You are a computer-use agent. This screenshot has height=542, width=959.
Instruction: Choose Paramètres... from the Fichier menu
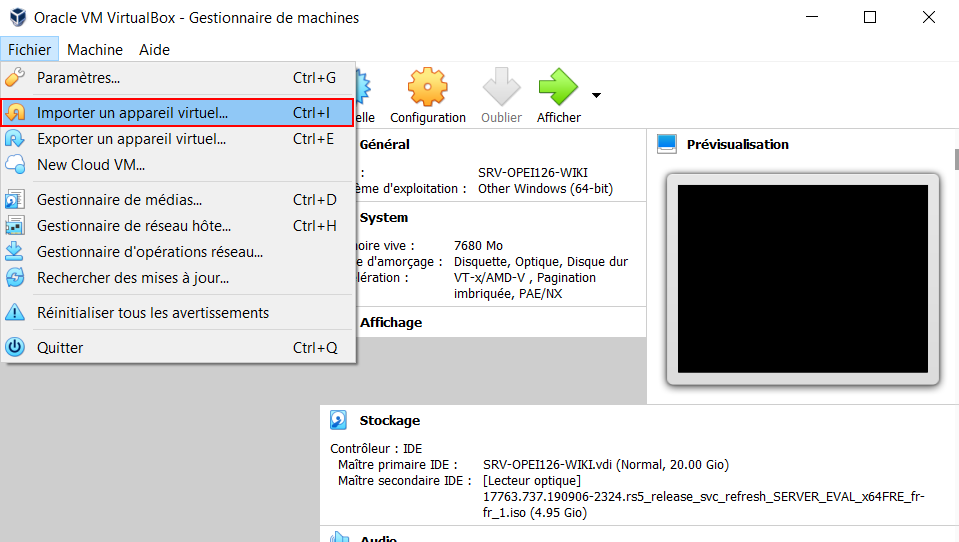click(178, 78)
